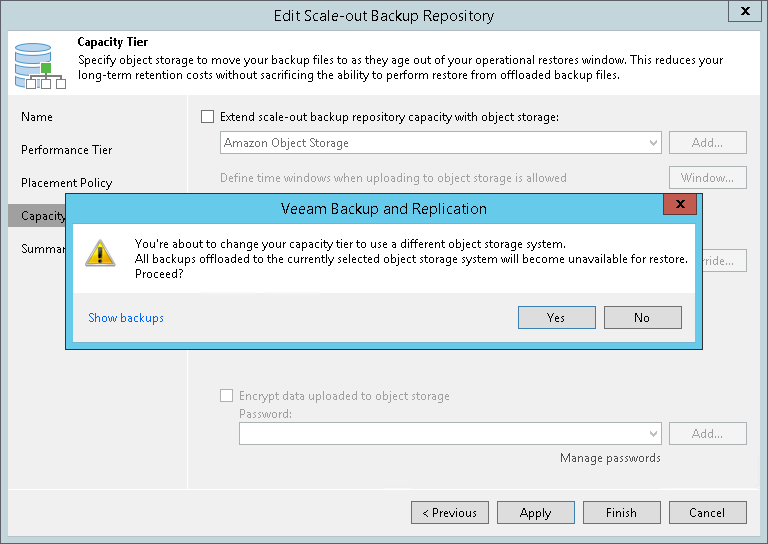This screenshot has height=544, width=768.
Task: Click the 'Proceed?' warning text
Action: [159, 274]
